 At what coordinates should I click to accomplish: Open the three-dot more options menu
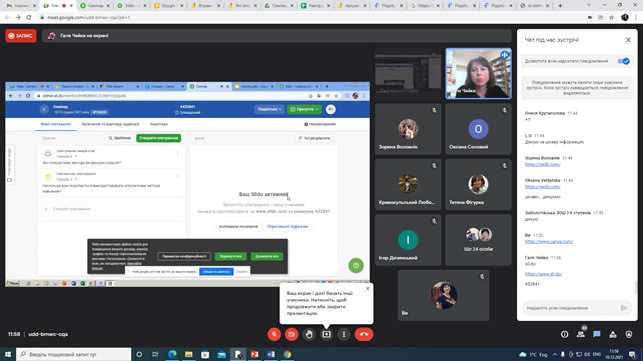[x=344, y=334]
